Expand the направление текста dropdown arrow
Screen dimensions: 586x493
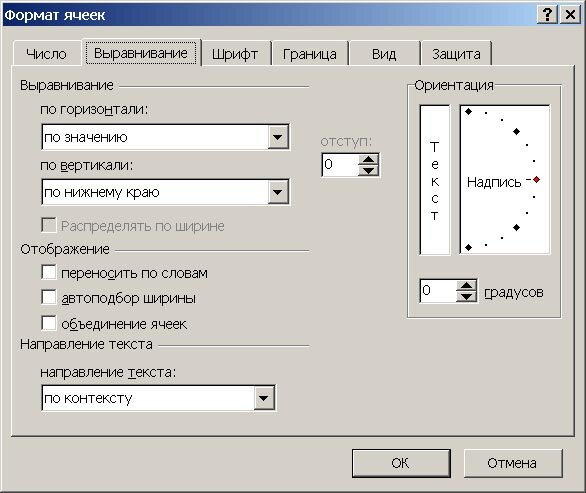point(264,398)
